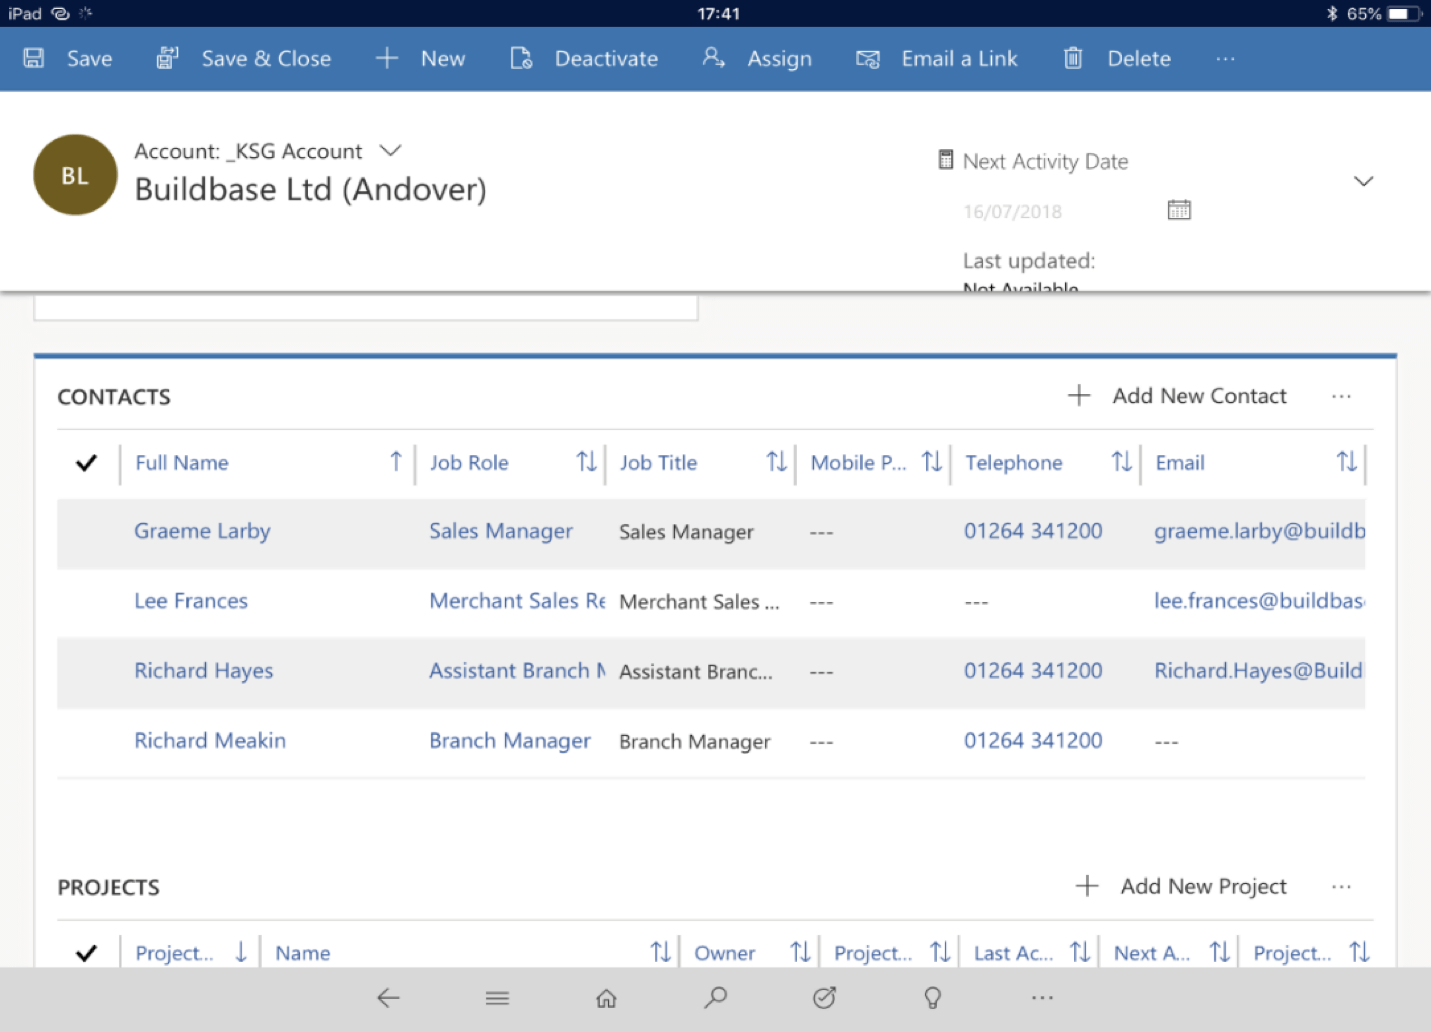Click the Delete trash can icon
Image resolution: width=1431 pixels, height=1032 pixels.
1073,58
